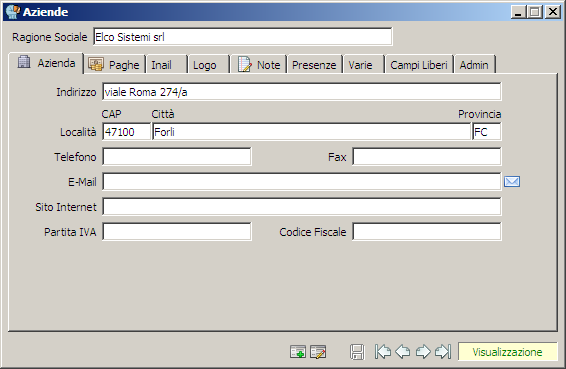Click the Partita IVA input field
The image size is (566, 369).
coord(177,232)
